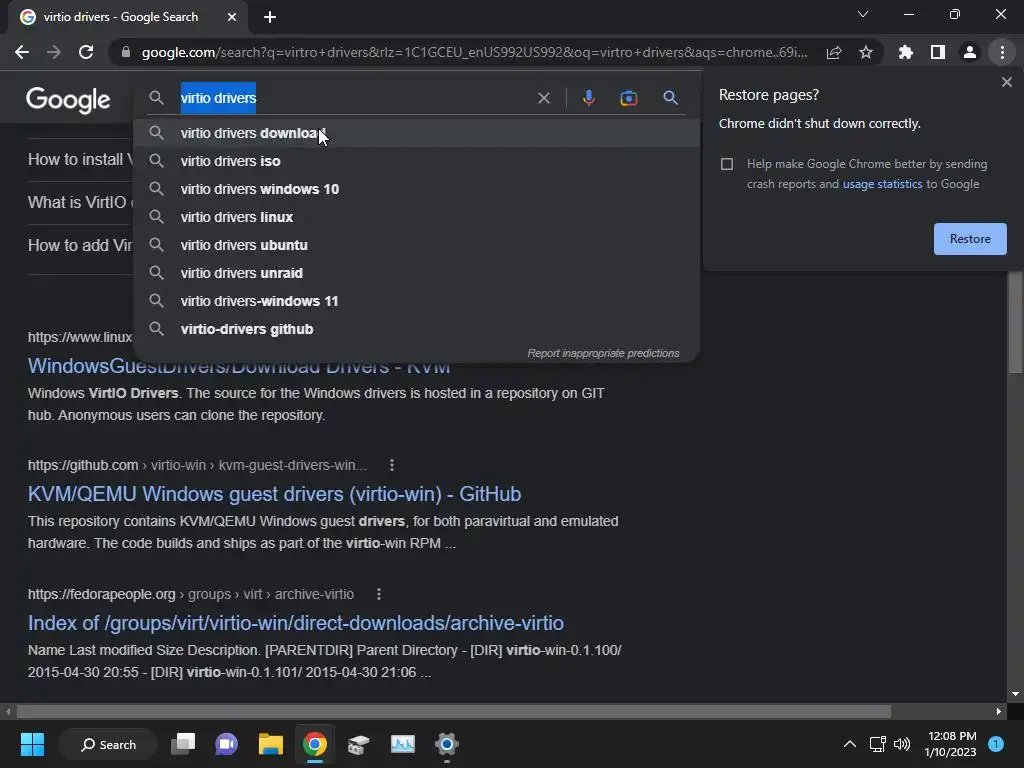
Task: Open the Chrome extensions puzzle icon
Action: [x=905, y=52]
